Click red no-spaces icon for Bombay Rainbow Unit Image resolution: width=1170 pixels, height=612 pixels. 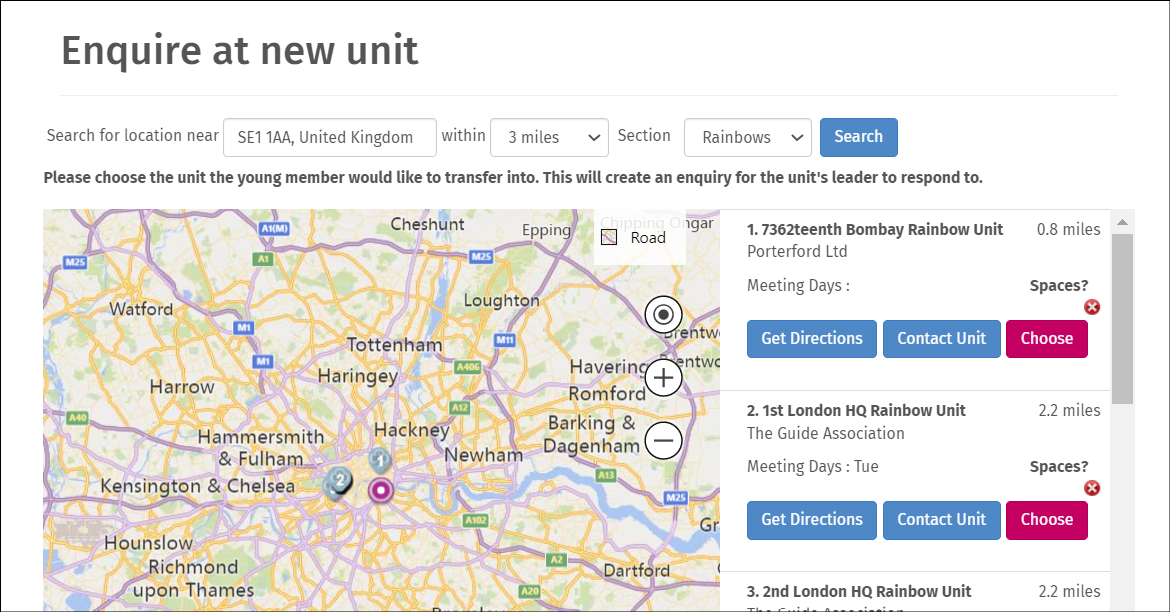click(x=1092, y=307)
